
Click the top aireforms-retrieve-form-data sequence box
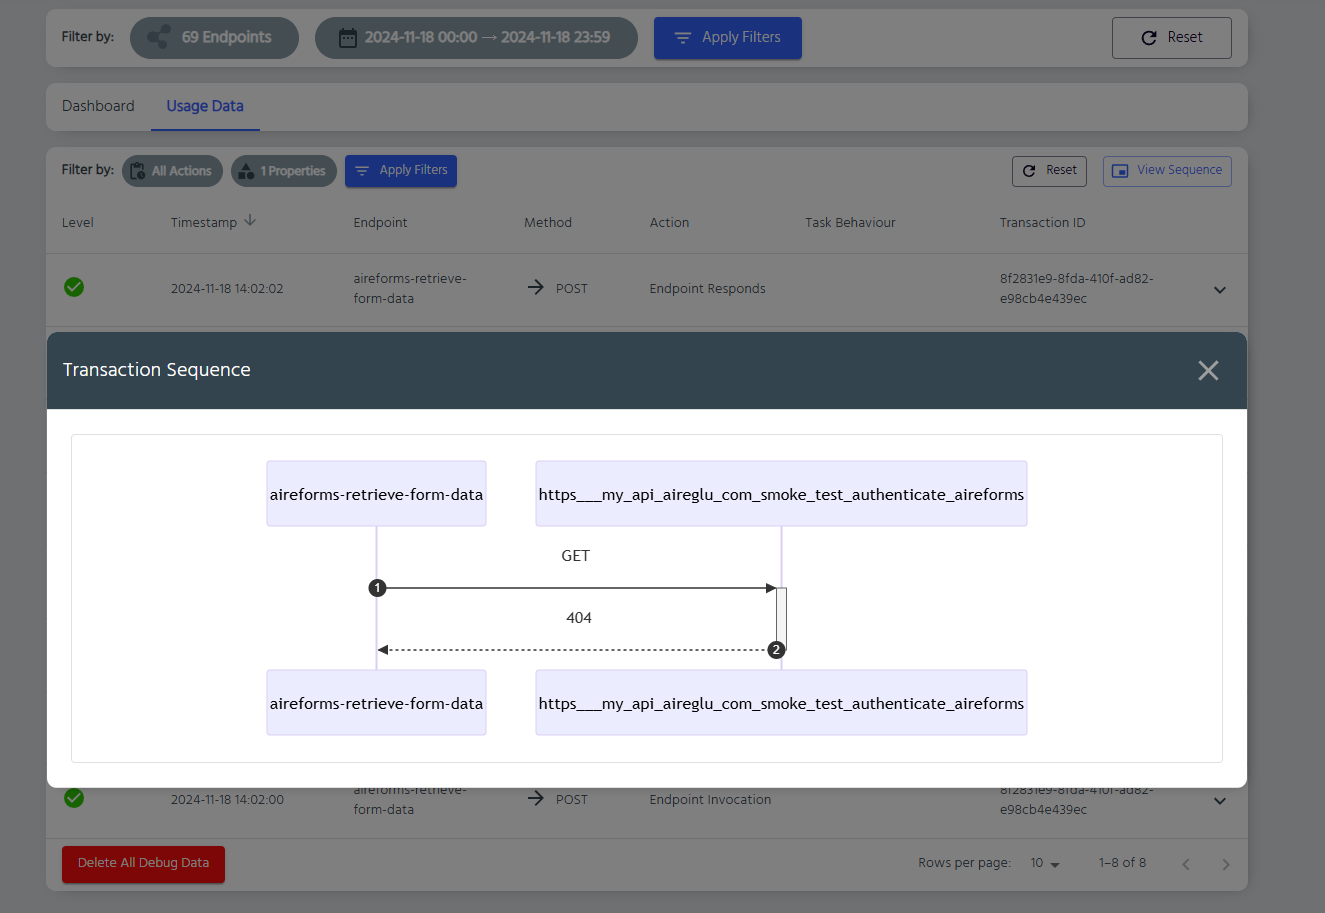click(376, 494)
